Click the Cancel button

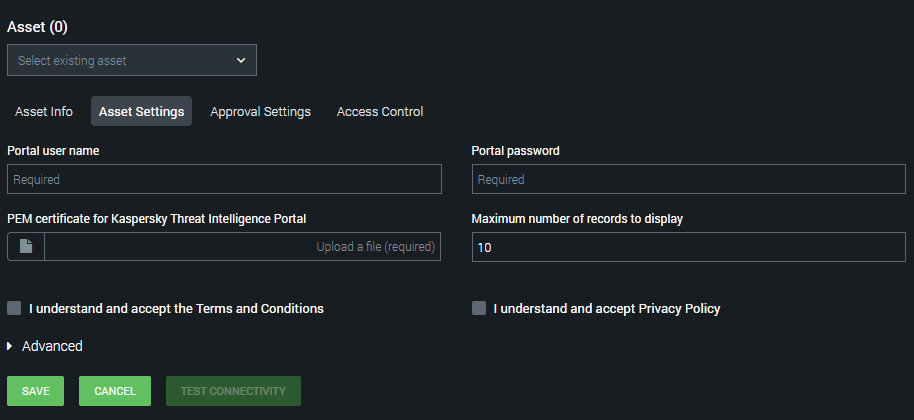pos(115,391)
